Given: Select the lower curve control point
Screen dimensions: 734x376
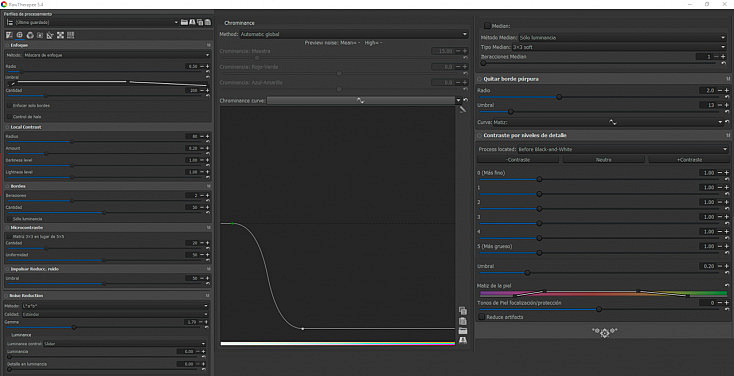Looking at the screenshot, I should pyautogui.click(x=302, y=329).
